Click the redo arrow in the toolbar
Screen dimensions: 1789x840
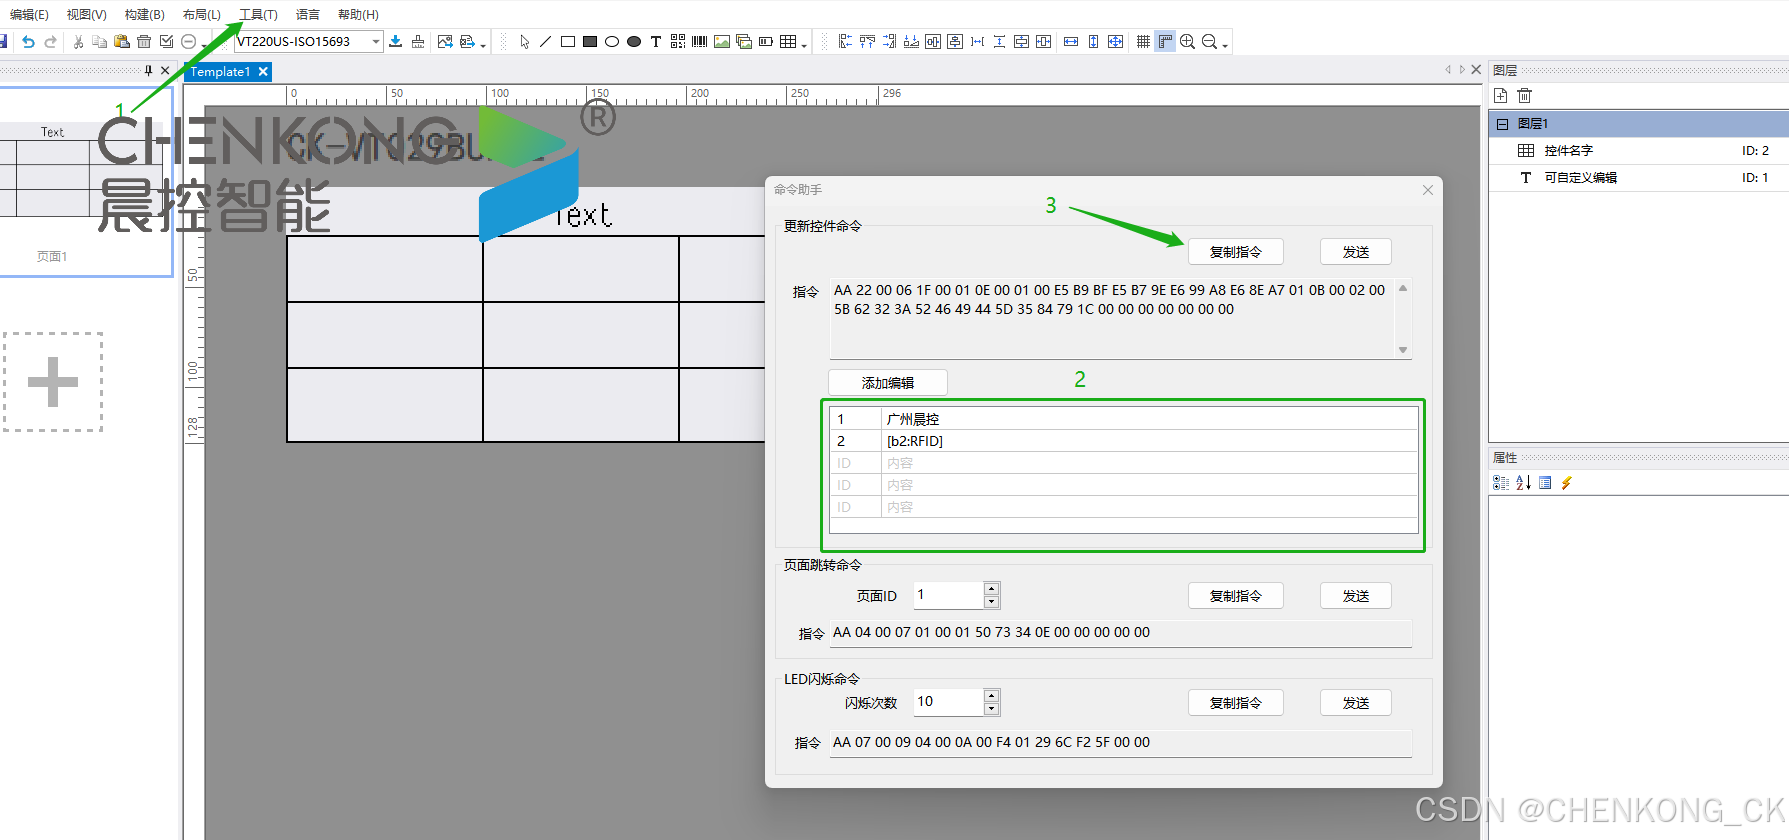(x=50, y=42)
